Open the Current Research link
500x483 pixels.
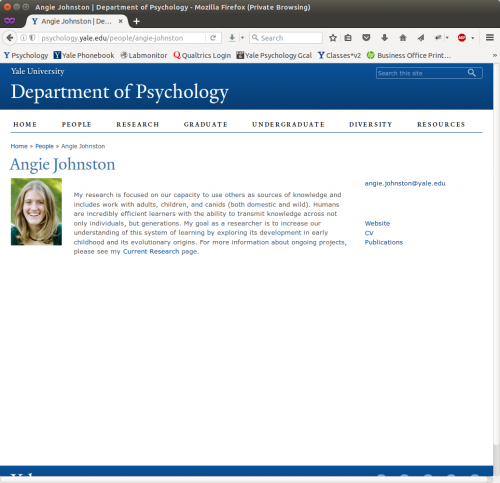[x=151, y=251]
